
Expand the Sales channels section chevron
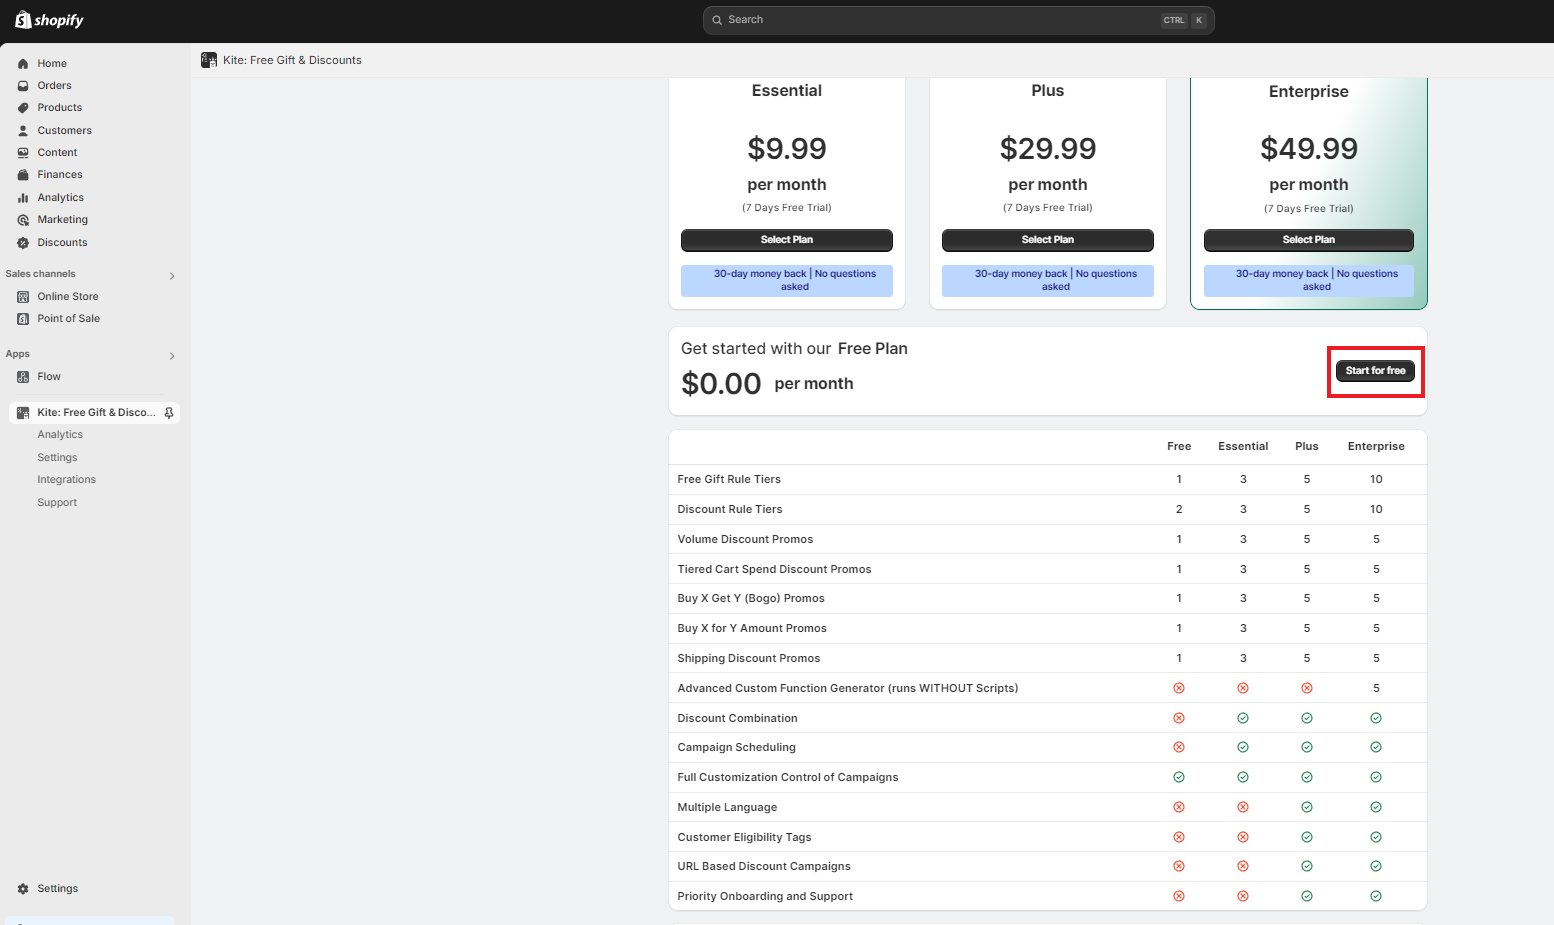pos(172,276)
